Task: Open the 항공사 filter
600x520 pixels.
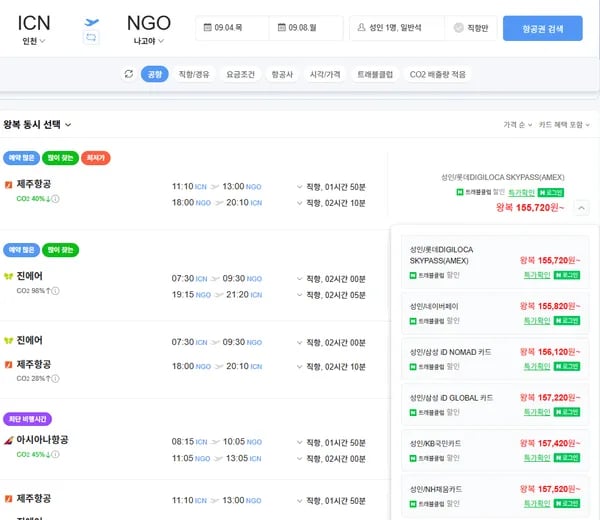Action: tap(282, 74)
